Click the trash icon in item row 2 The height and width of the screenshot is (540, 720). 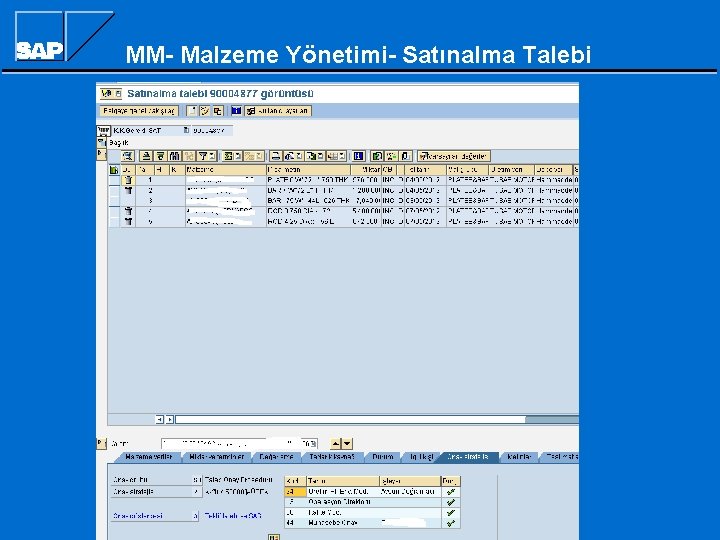click(x=129, y=190)
